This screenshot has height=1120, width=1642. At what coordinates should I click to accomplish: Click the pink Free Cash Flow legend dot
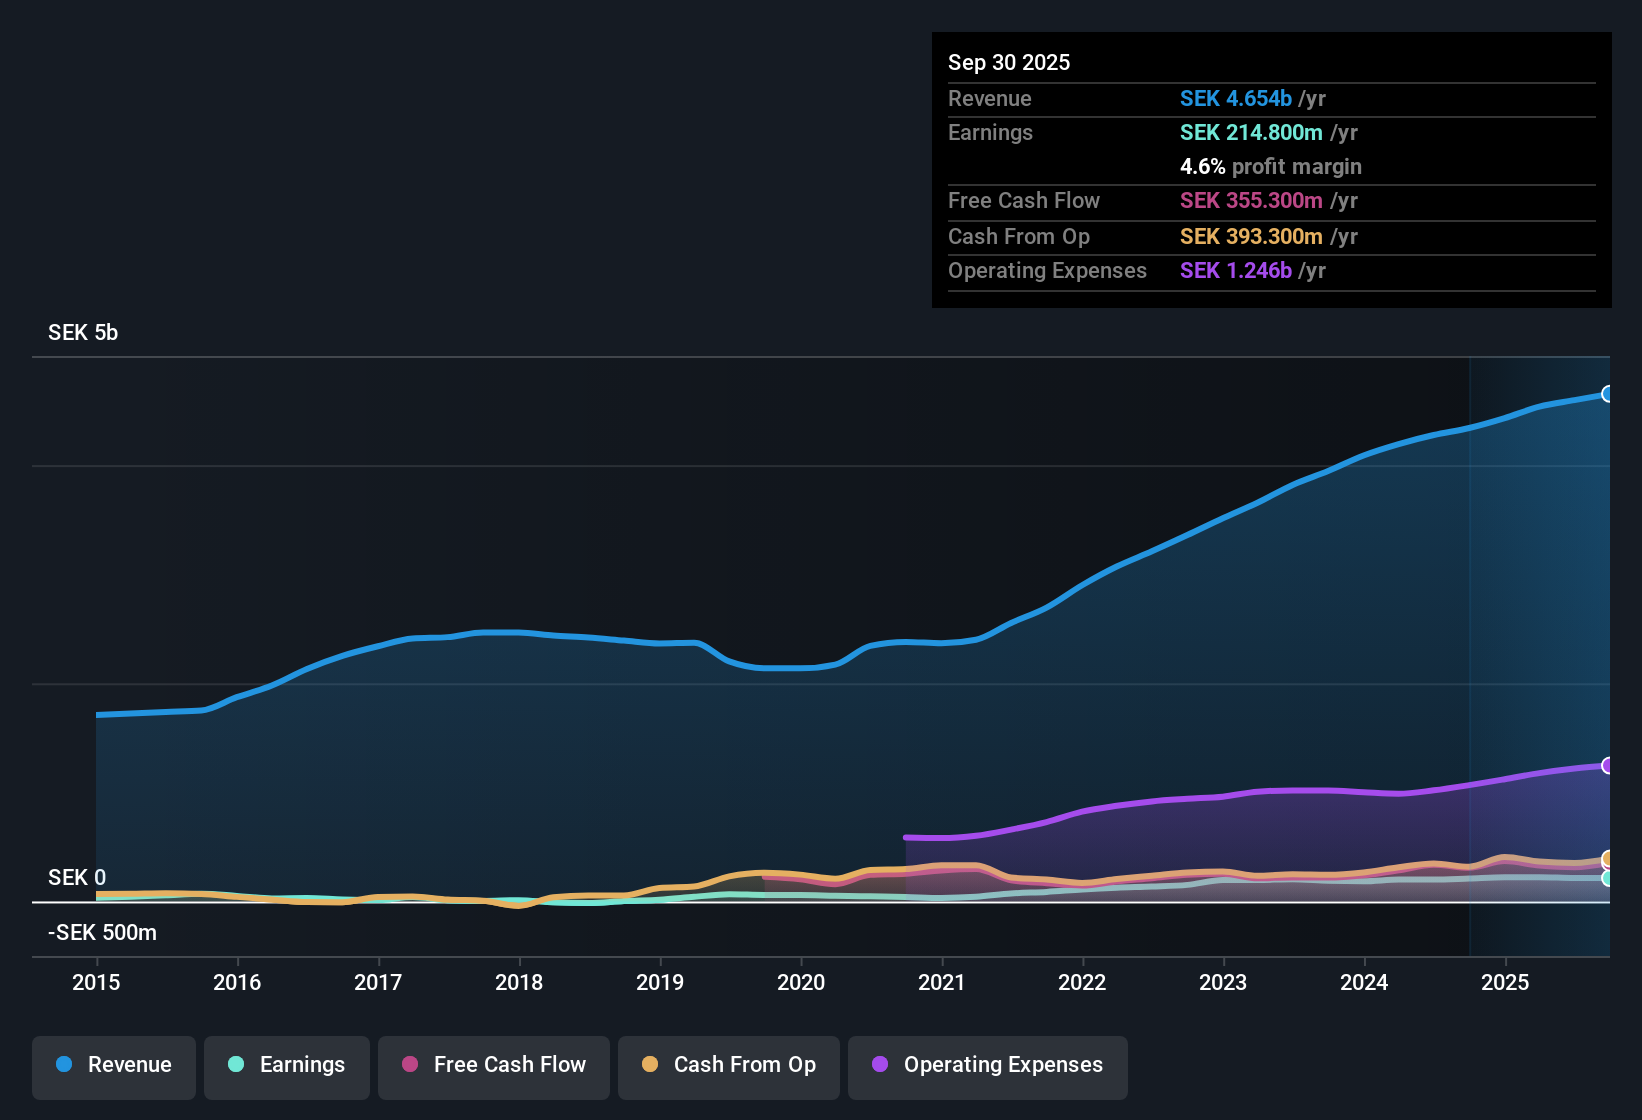[409, 1065]
